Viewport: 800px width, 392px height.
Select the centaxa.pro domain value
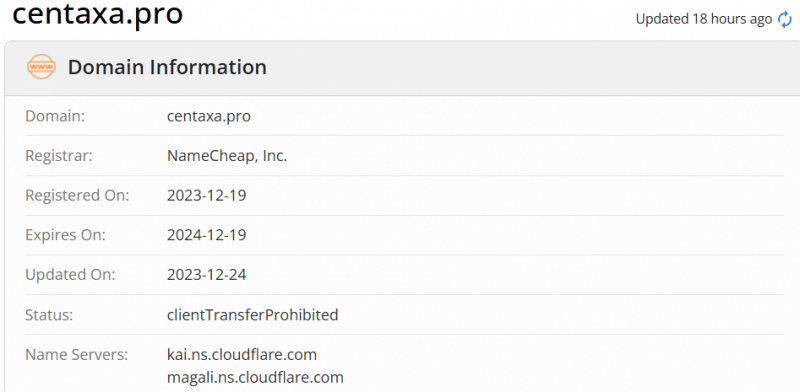point(209,116)
